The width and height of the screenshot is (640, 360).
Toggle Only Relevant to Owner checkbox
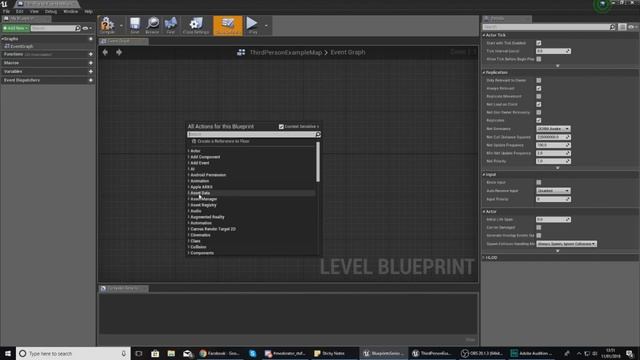click(x=539, y=80)
